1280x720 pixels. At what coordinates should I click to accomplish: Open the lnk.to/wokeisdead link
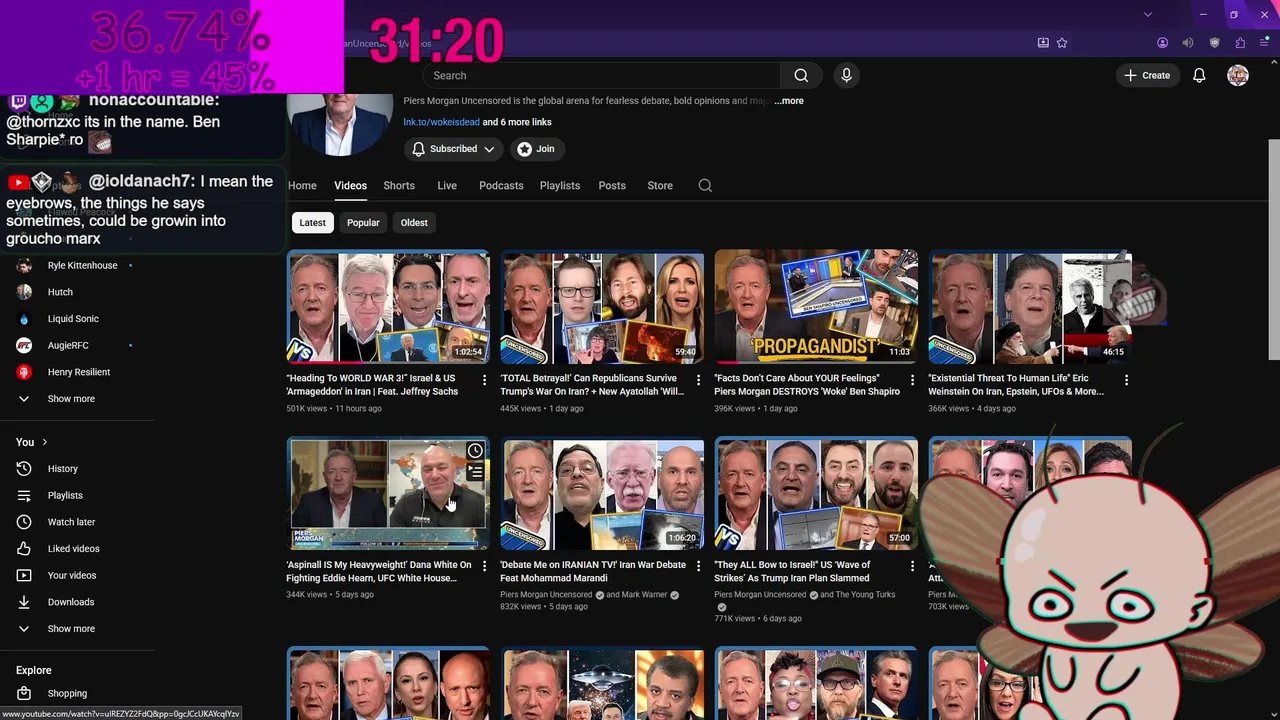441,122
